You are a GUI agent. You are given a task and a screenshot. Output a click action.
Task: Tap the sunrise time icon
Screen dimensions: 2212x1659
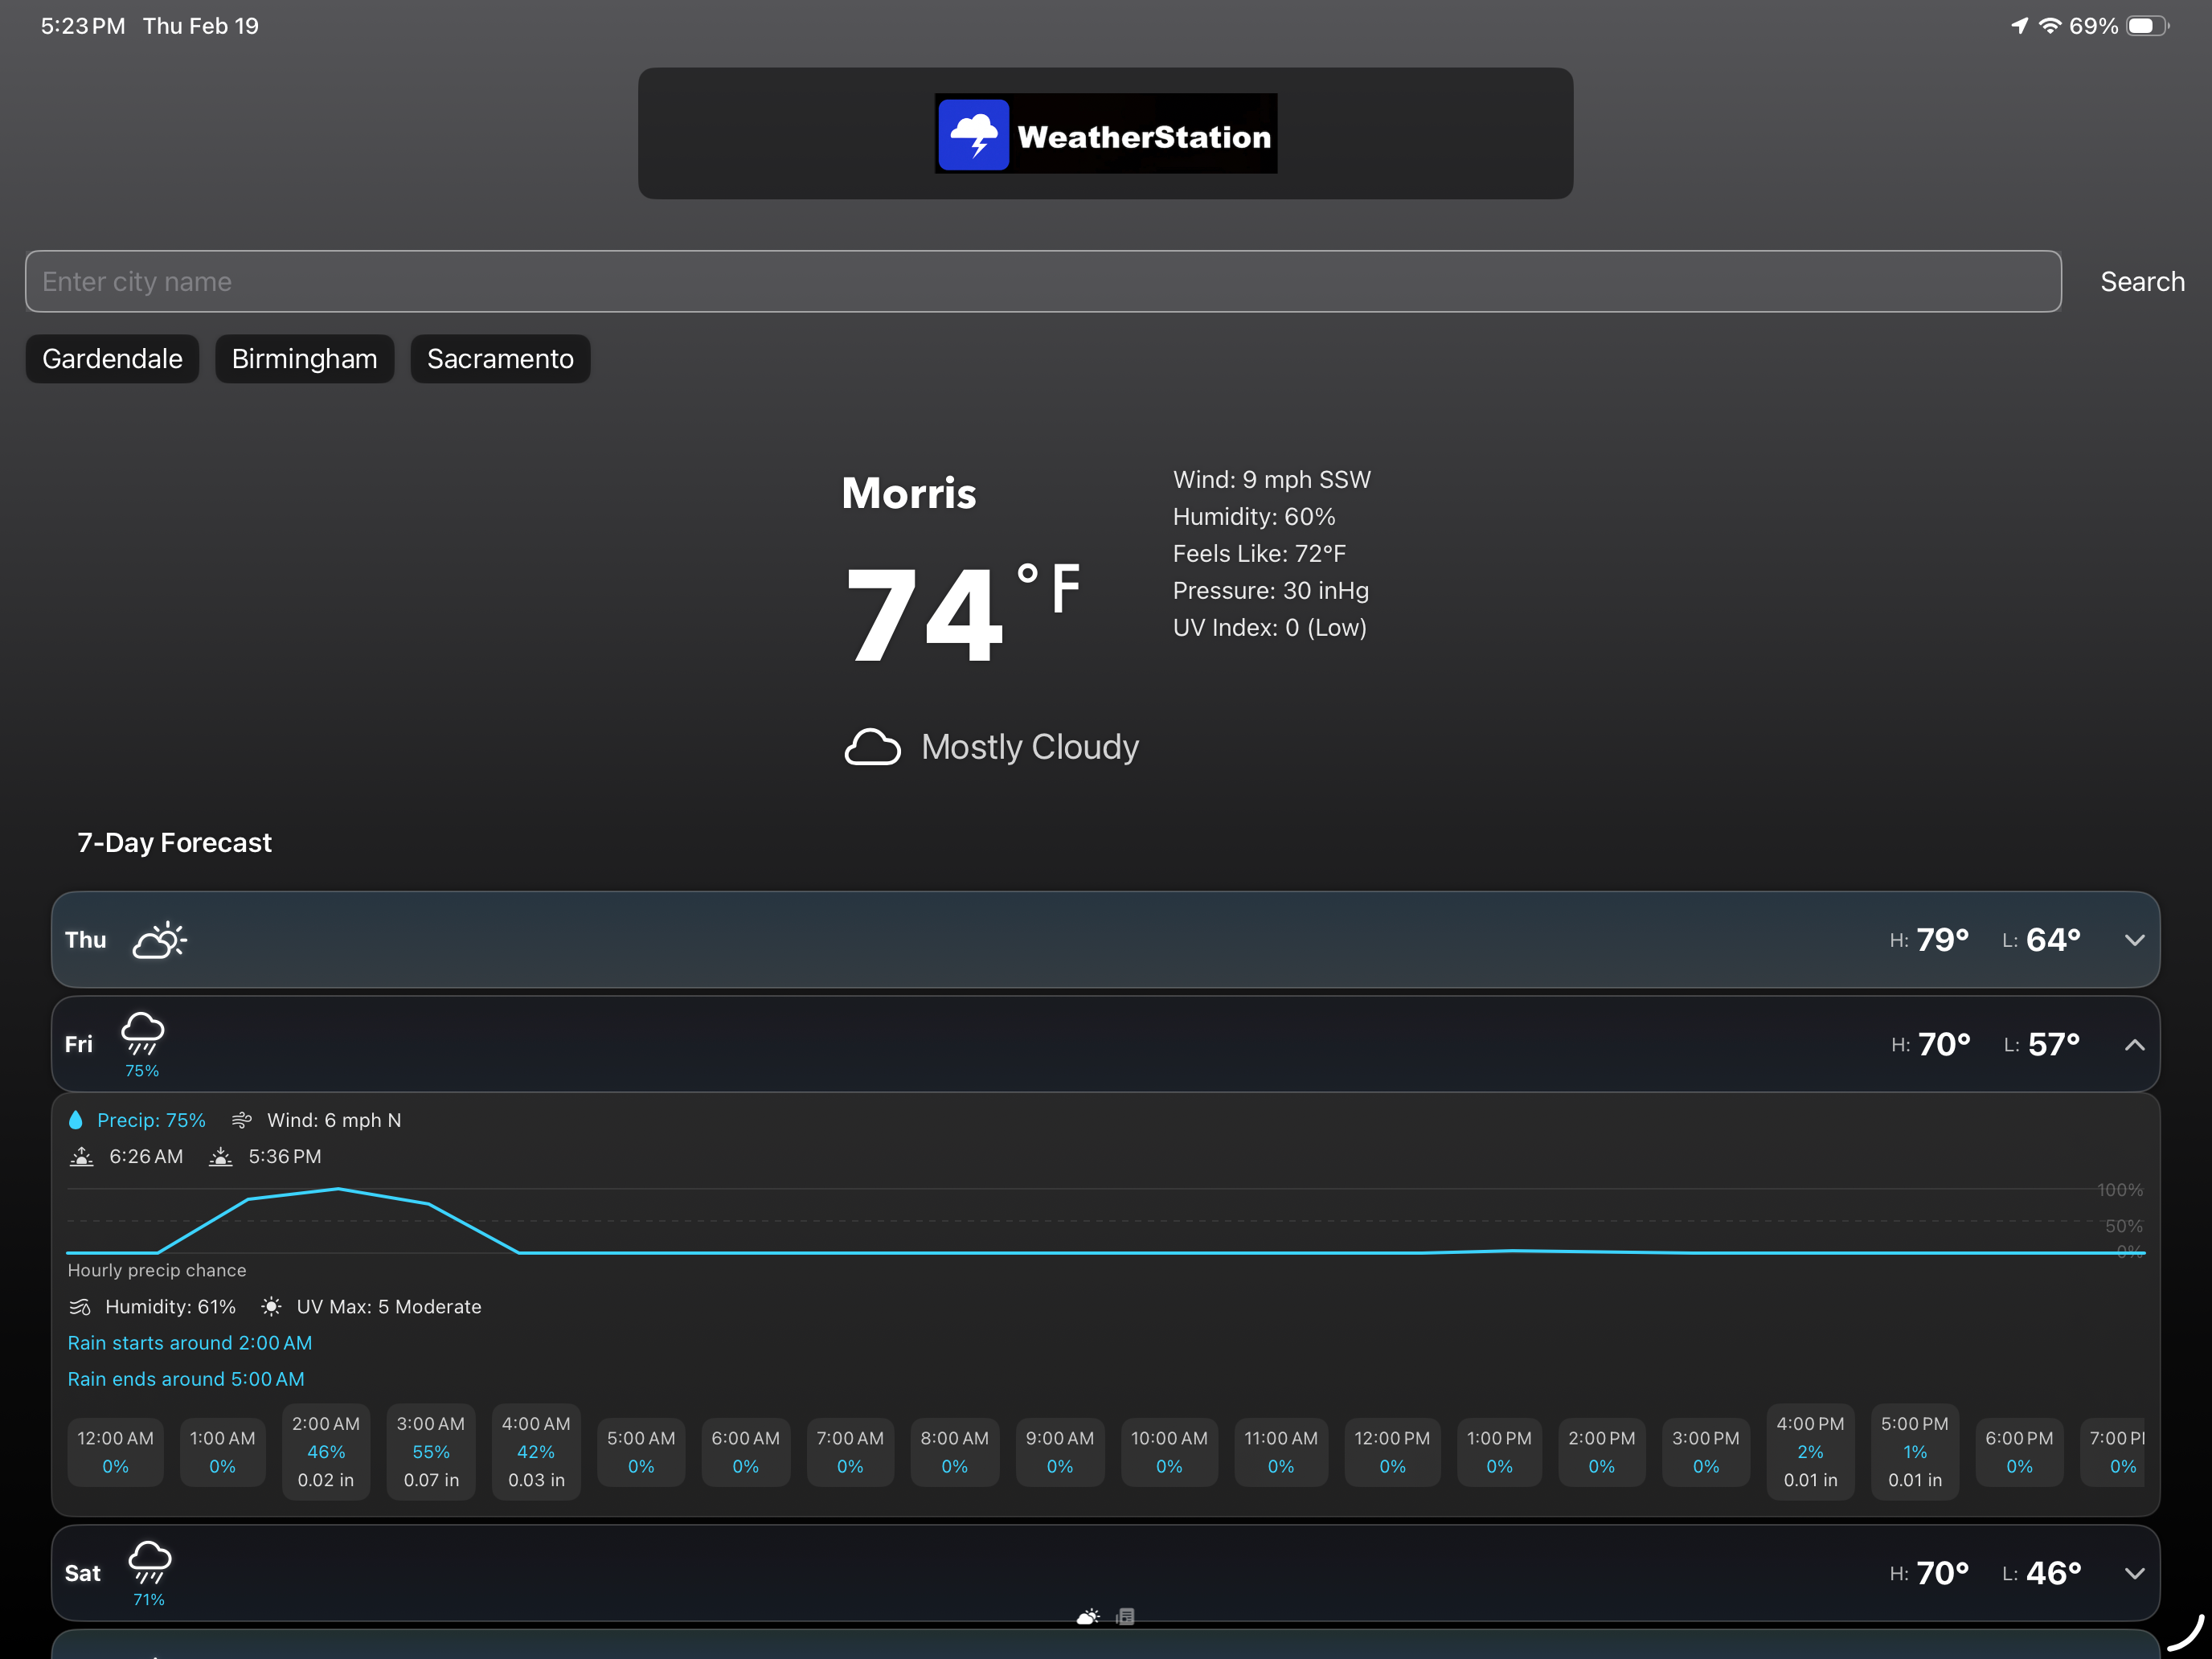coord(82,1157)
